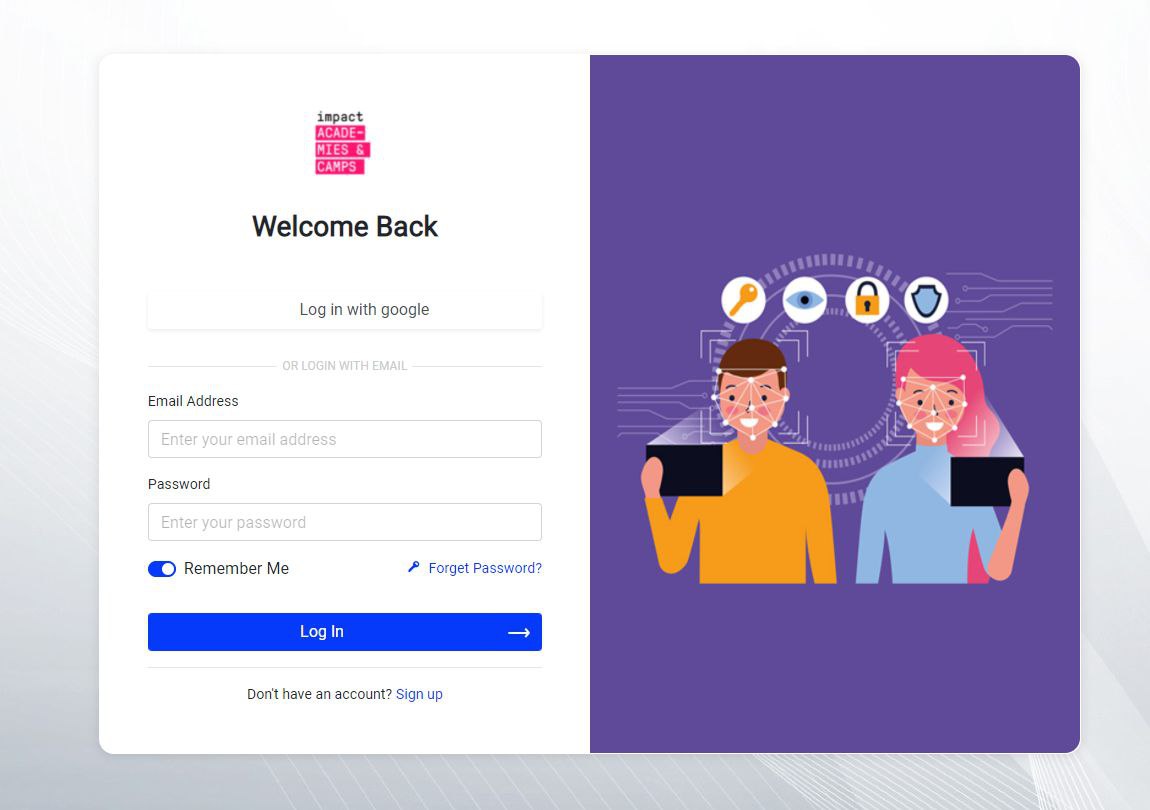
Task: Click the blue eye icon in illustration
Action: (x=805, y=299)
